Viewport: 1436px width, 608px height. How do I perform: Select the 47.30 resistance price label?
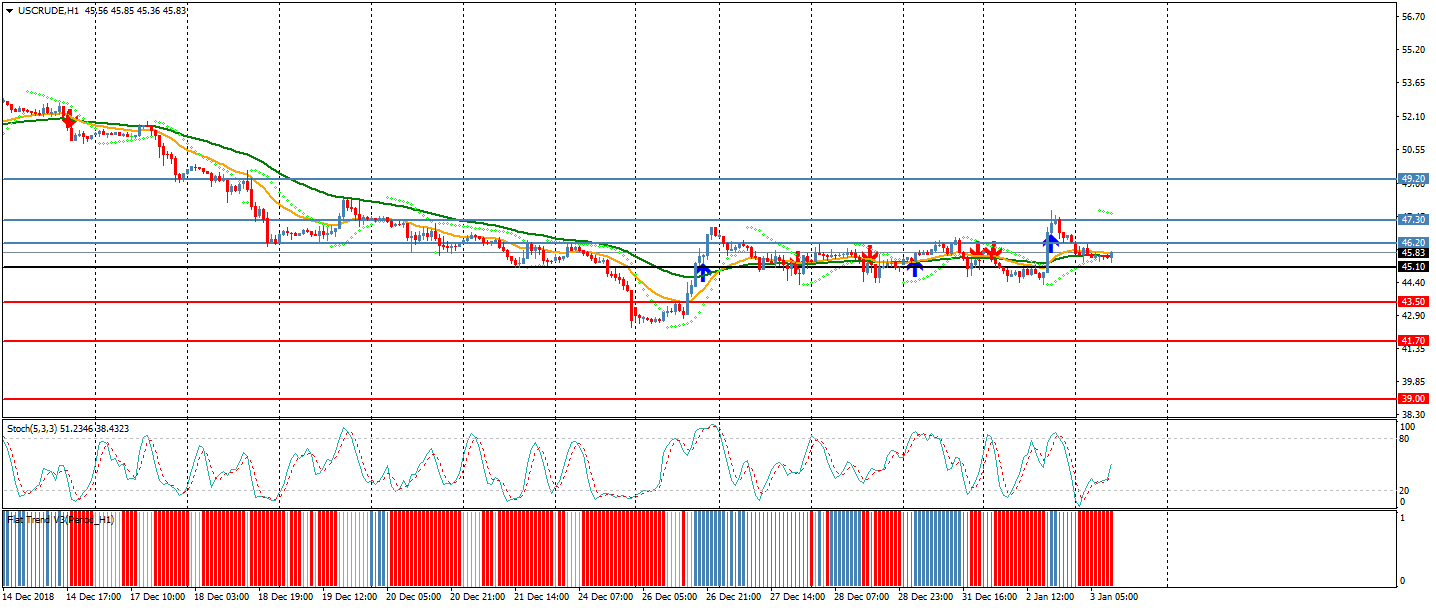(1413, 219)
